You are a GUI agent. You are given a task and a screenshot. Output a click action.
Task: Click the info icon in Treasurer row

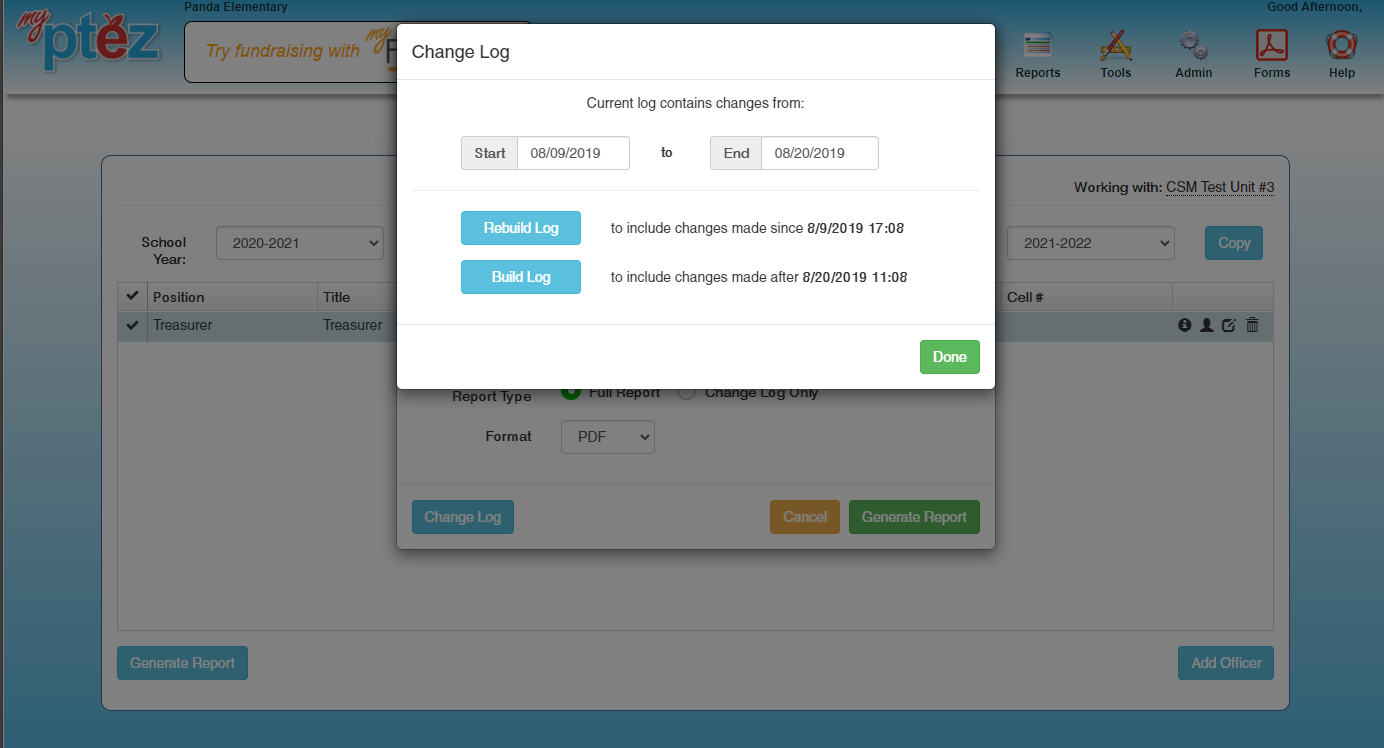pyautogui.click(x=1185, y=325)
